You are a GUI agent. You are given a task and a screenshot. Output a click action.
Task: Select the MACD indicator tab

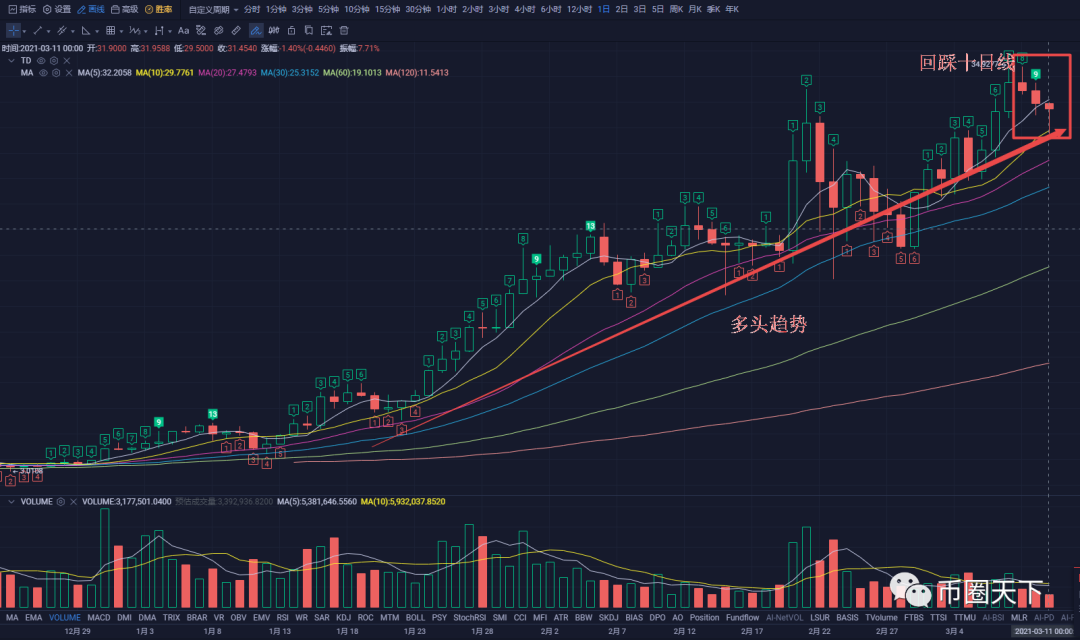tap(99, 618)
